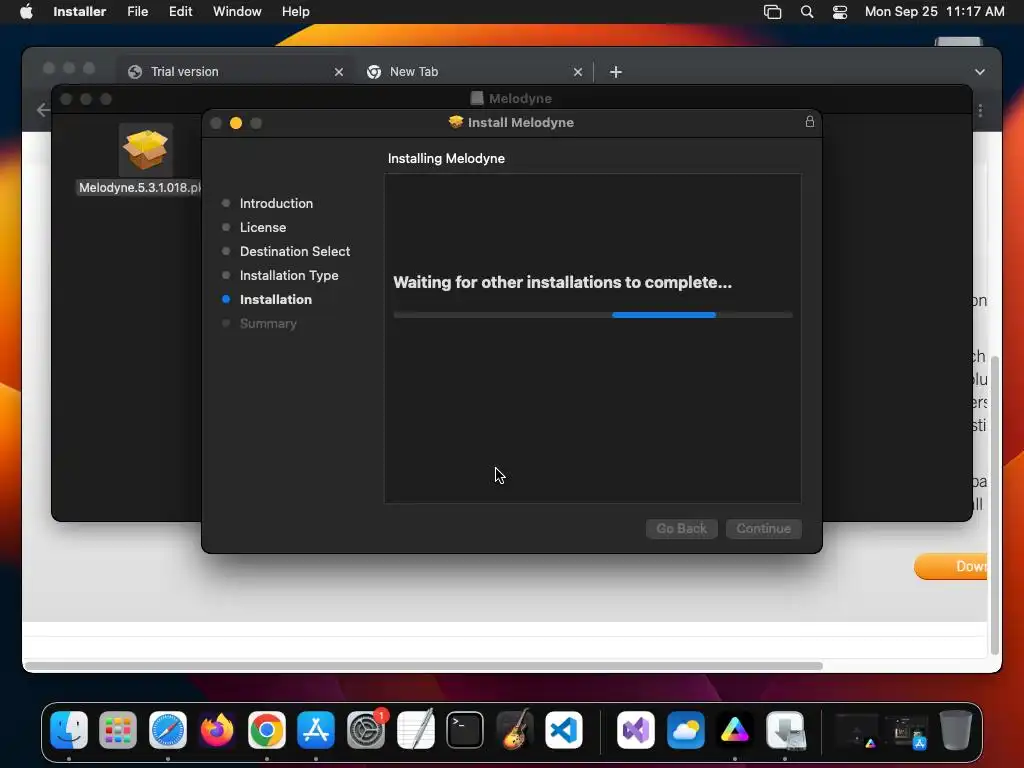Open the Installer app in the Dock
1024x768 pixels.
pyautogui.click(x=785, y=729)
